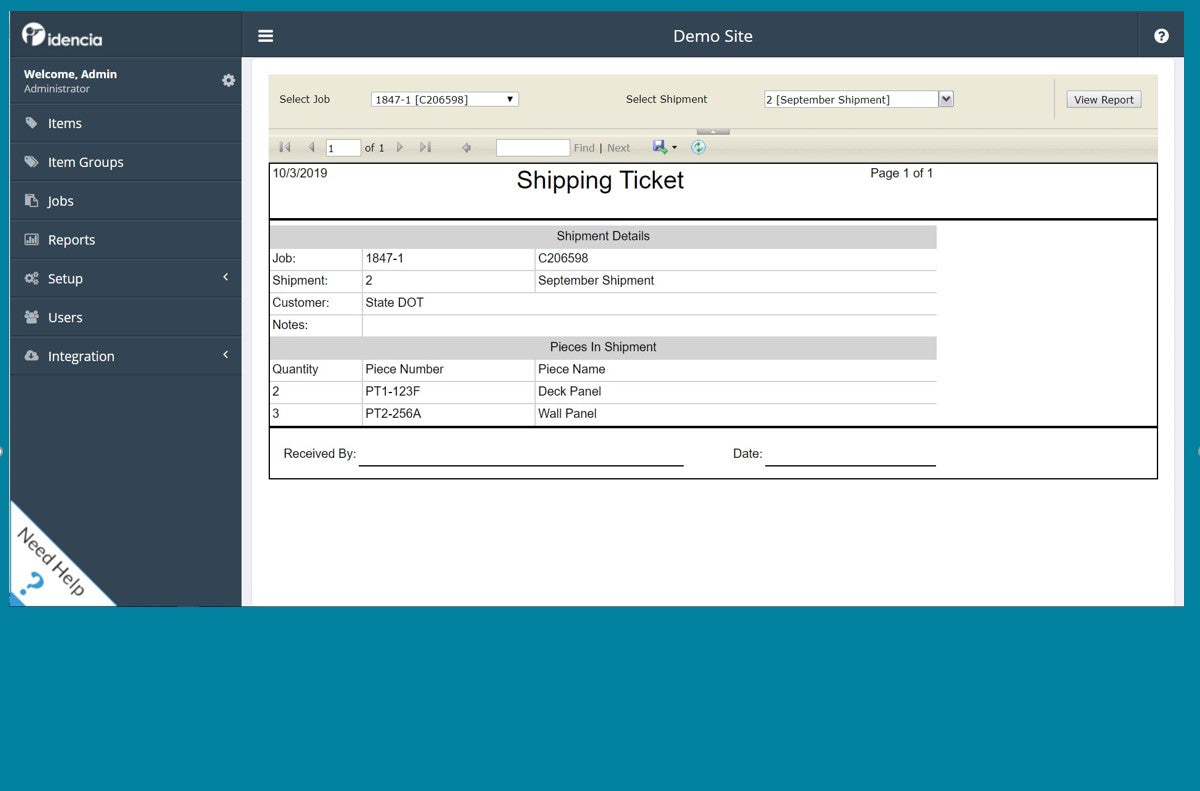Image resolution: width=1200 pixels, height=791 pixels.
Task: Jump to the first page of the report
Action: (284, 147)
